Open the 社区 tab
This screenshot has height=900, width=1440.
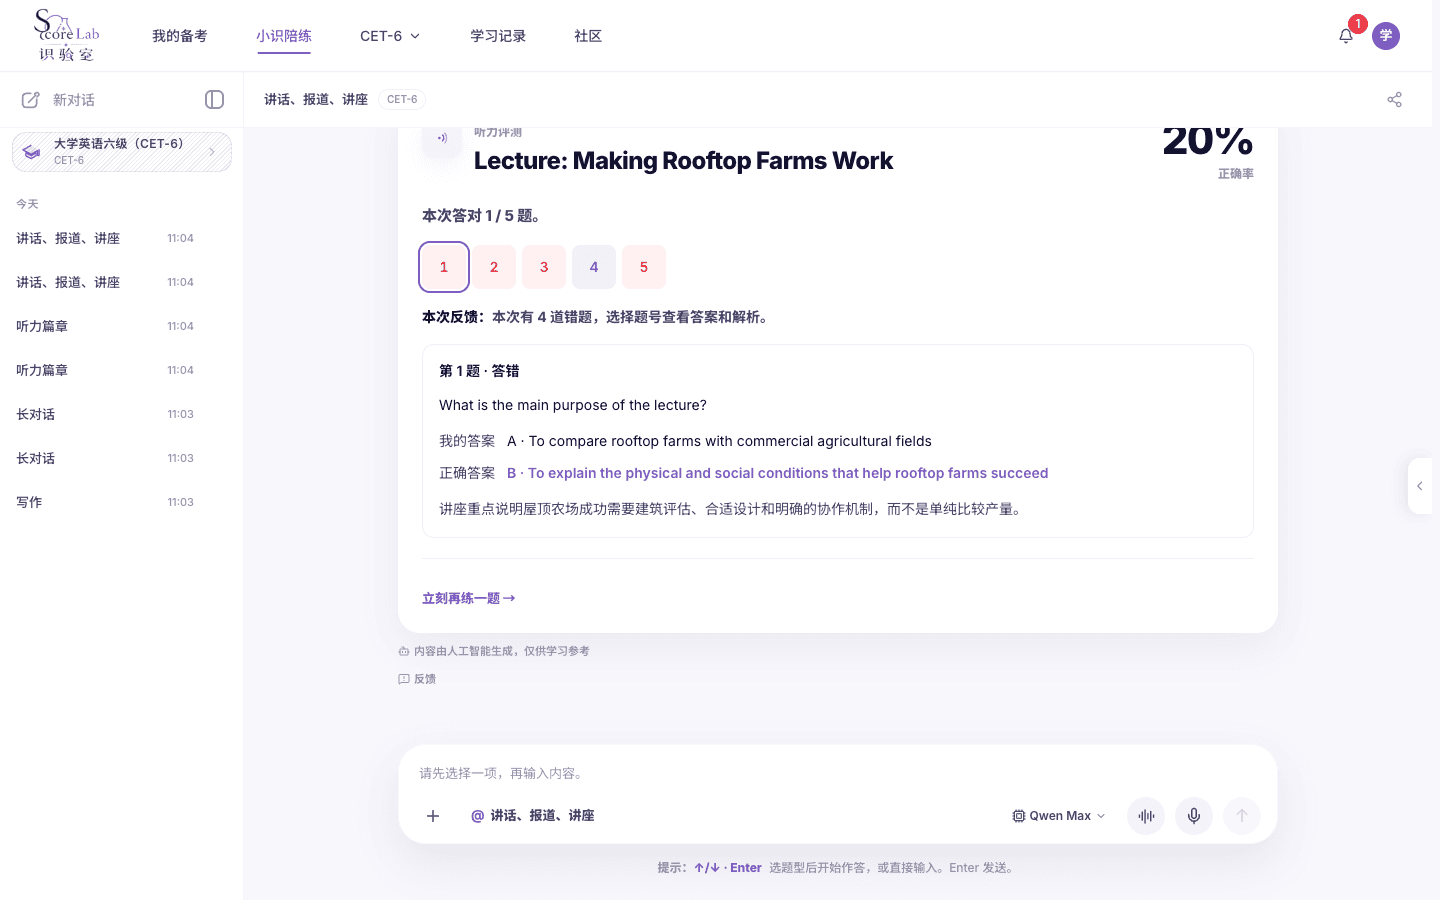tap(588, 36)
